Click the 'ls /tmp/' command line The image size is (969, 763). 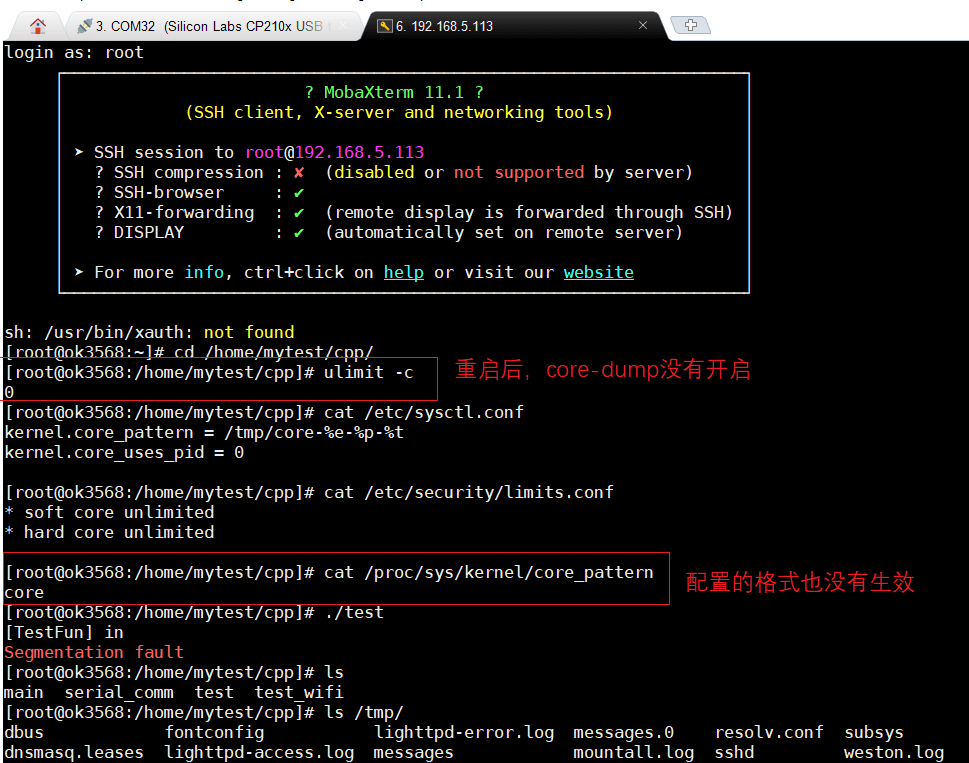point(204,712)
